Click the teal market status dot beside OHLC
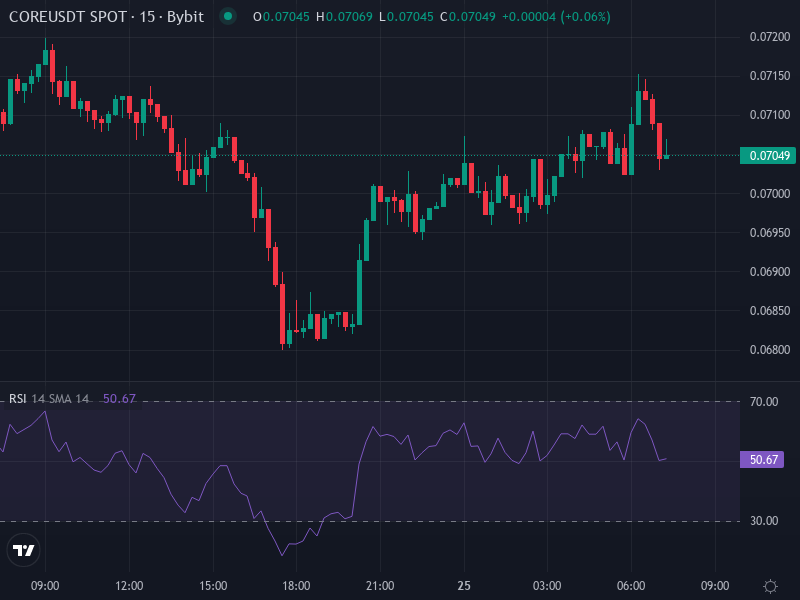This screenshot has width=800, height=600. pyautogui.click(x=228, y=17)
